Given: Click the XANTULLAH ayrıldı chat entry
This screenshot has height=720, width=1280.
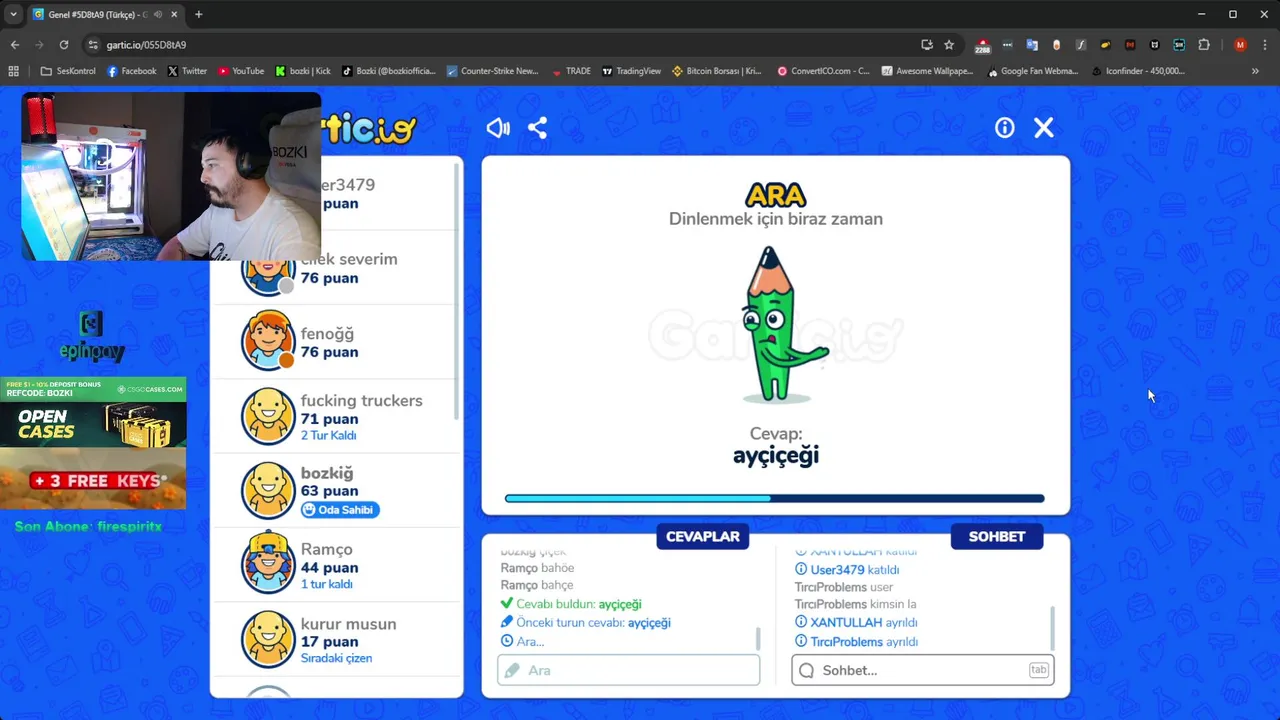Looking at the screenshot, I should click(x=856, y=622).
